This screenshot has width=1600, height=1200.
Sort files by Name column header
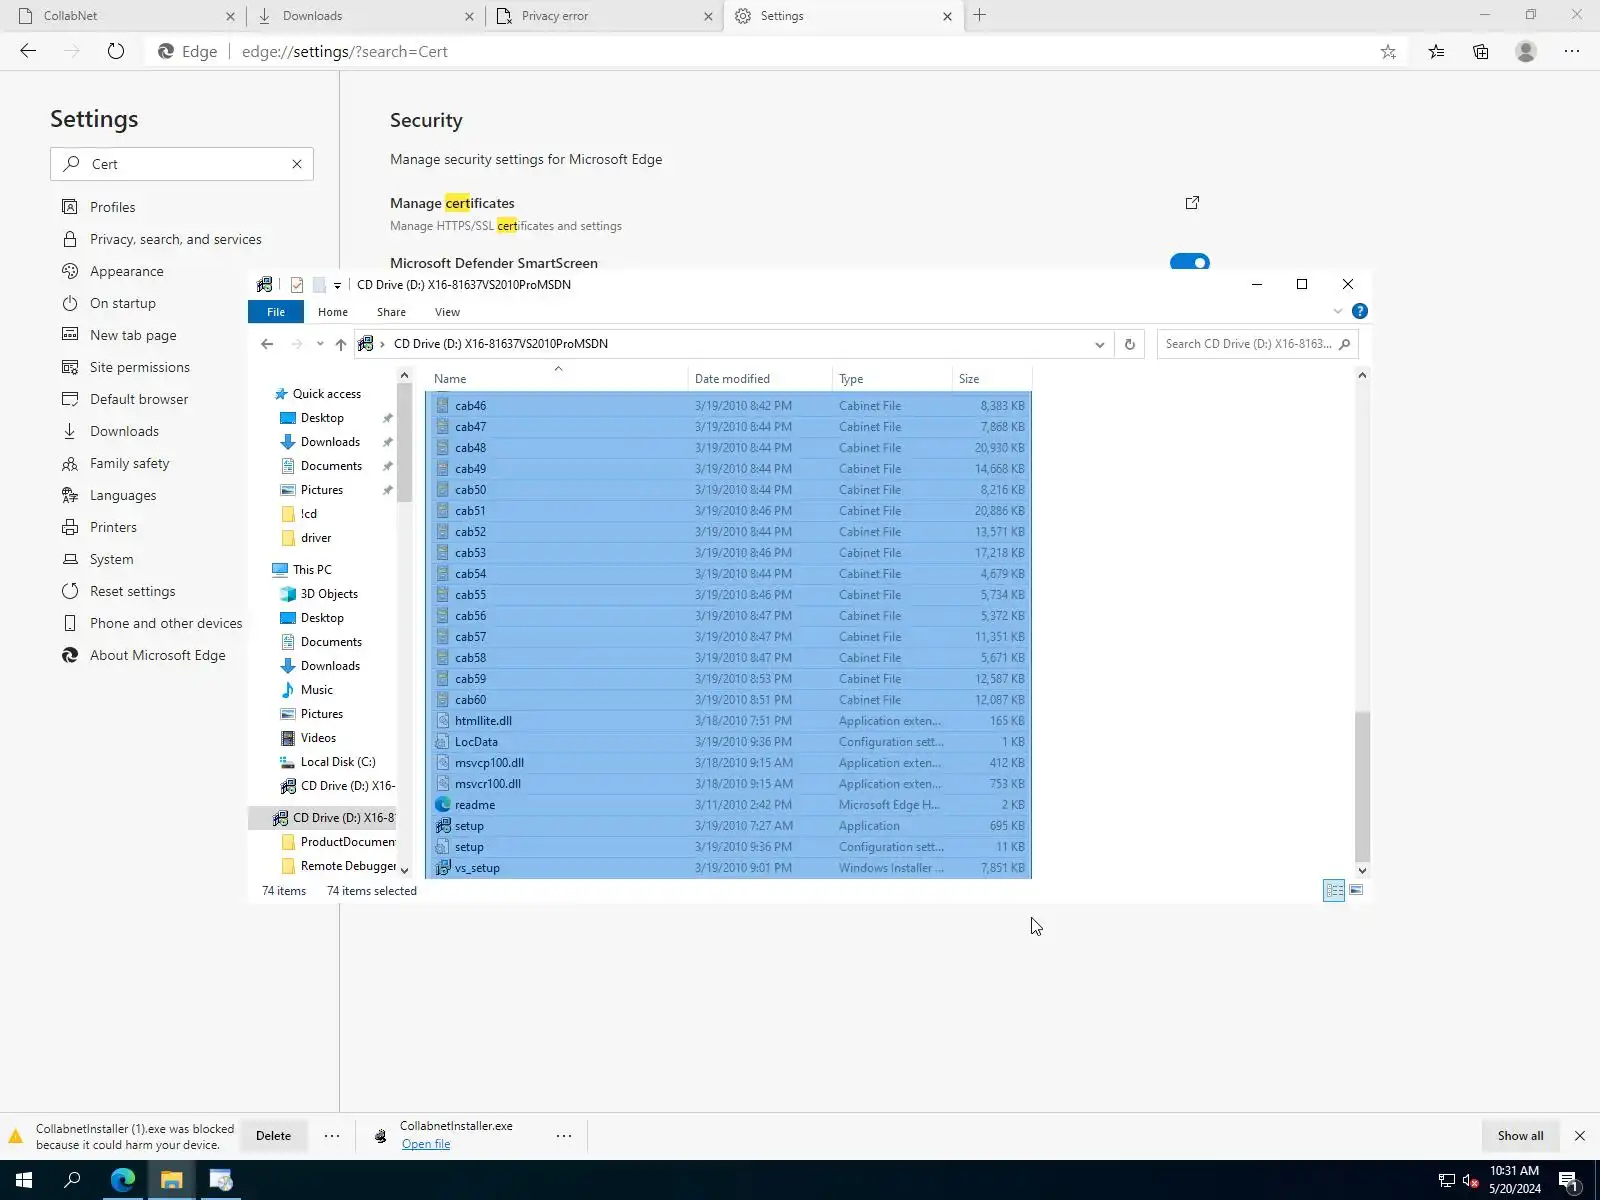pos(558,379)
